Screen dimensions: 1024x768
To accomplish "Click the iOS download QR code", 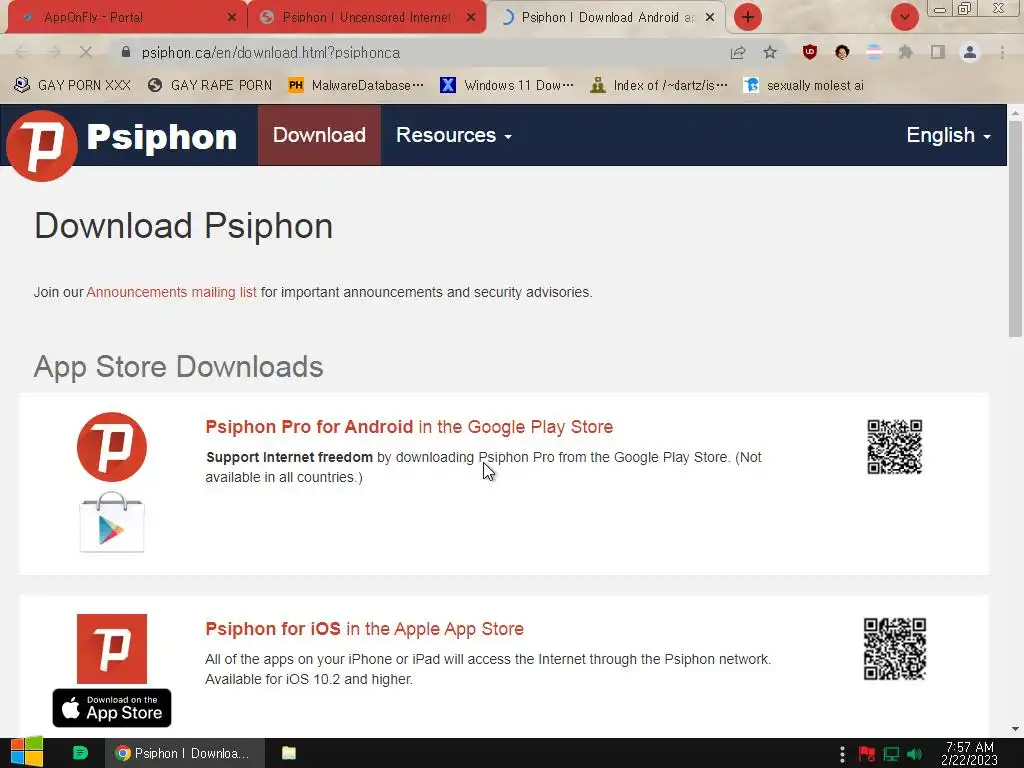I will pos(894,648).
